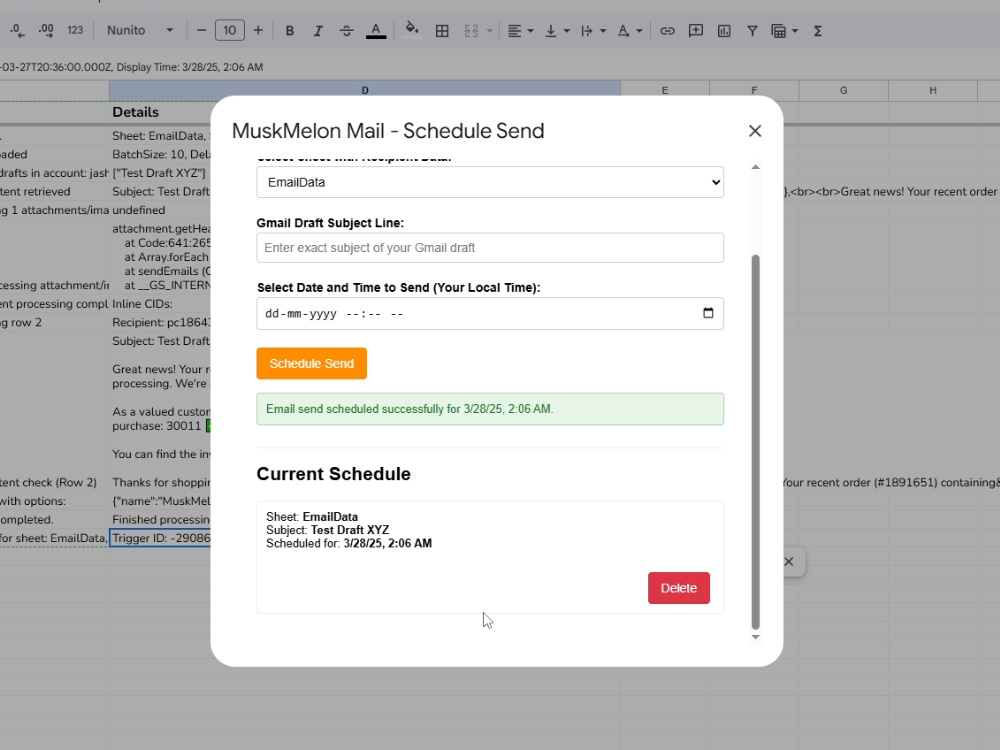Click the cell reading undefined
The image size is (1000, 750).
(x=160, y=210)
